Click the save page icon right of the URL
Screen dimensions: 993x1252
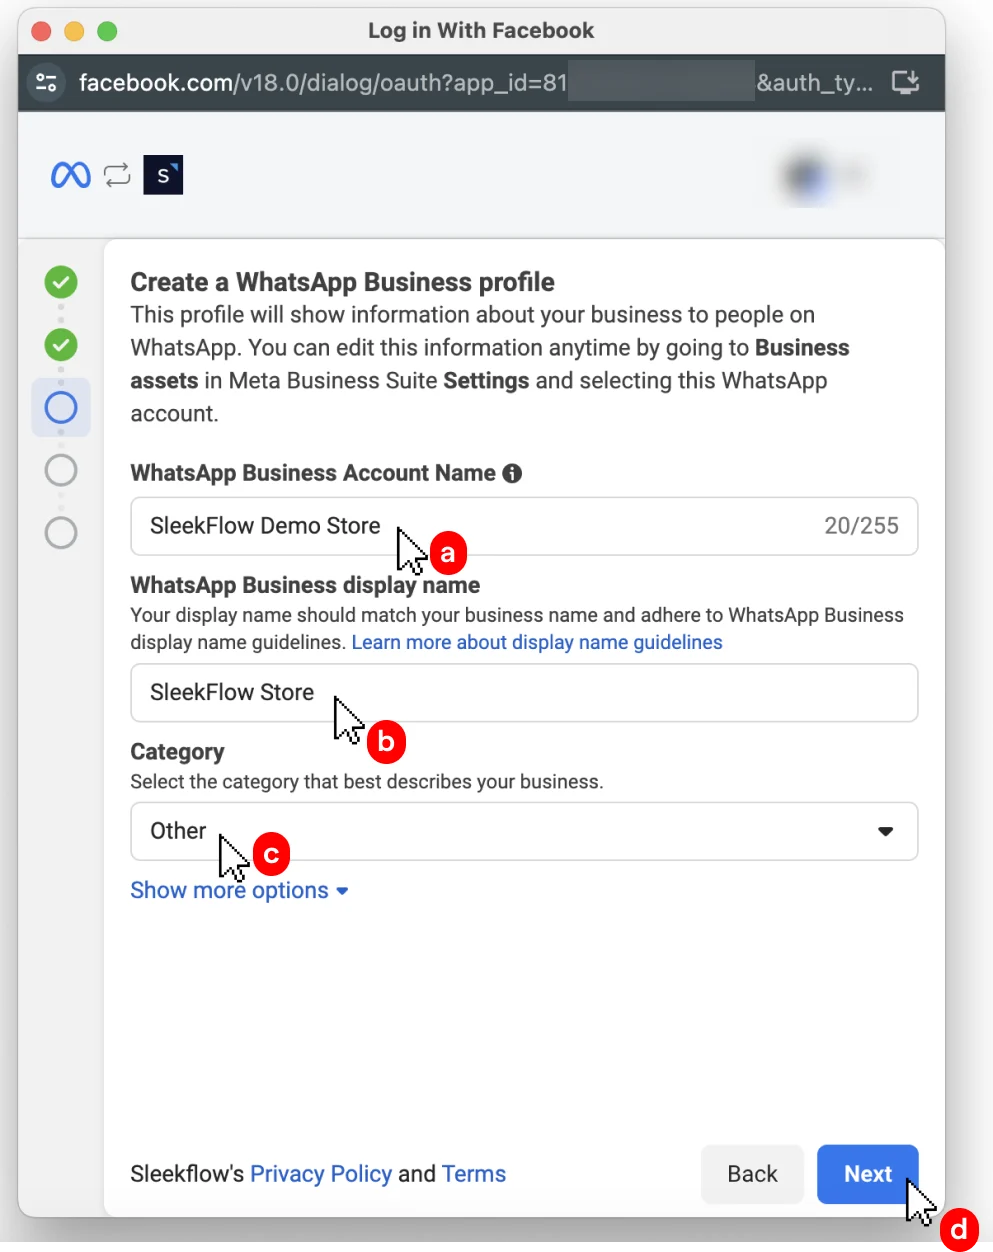point(904,82)
